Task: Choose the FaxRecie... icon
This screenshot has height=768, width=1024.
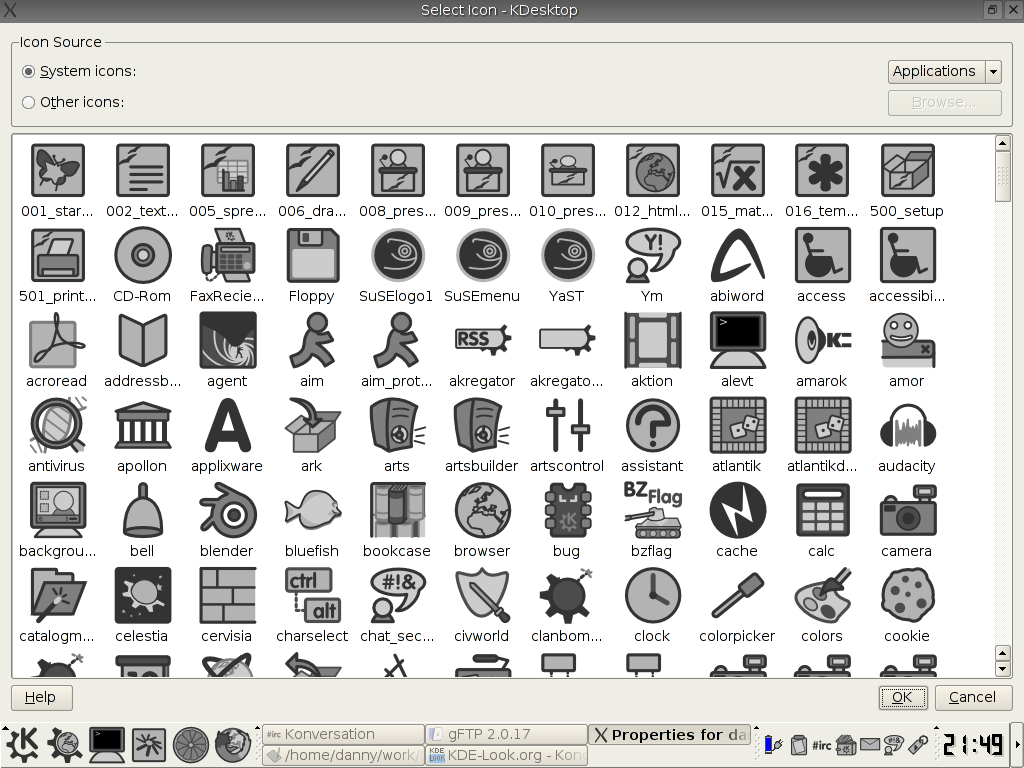Action: click(227, 256)
